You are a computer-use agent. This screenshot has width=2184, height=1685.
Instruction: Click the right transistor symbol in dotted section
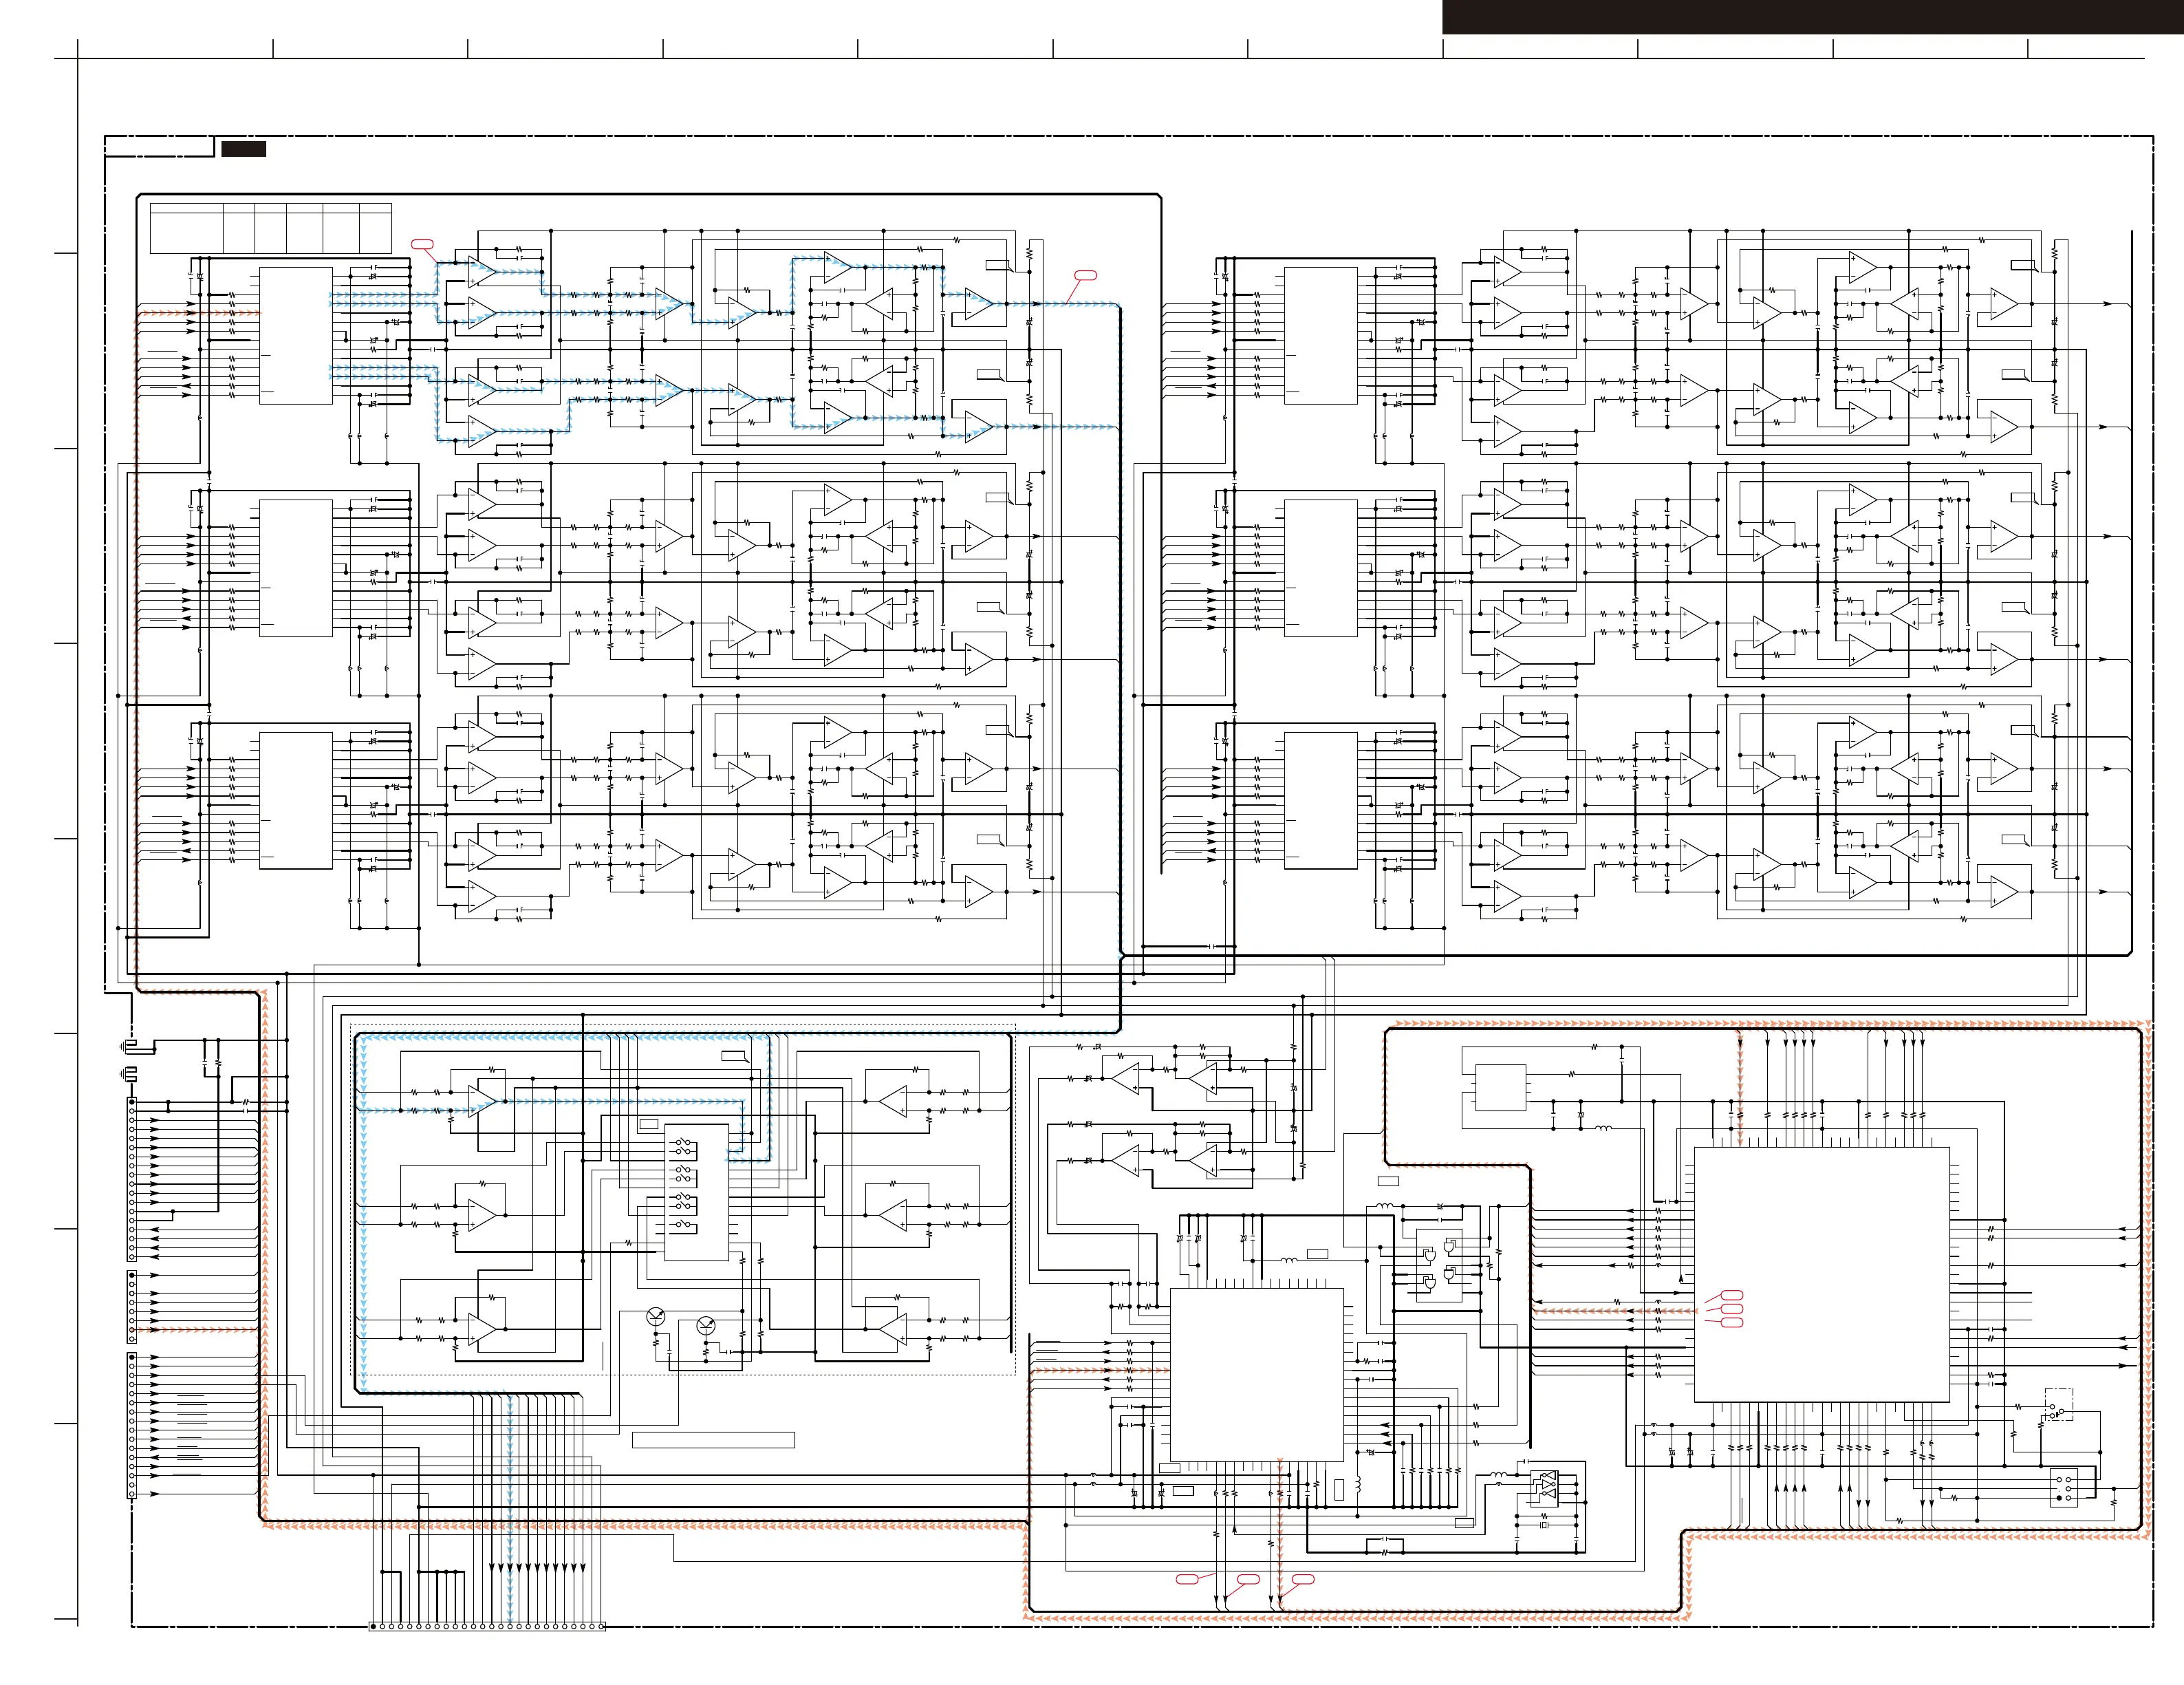click(x=706, y=1327)
